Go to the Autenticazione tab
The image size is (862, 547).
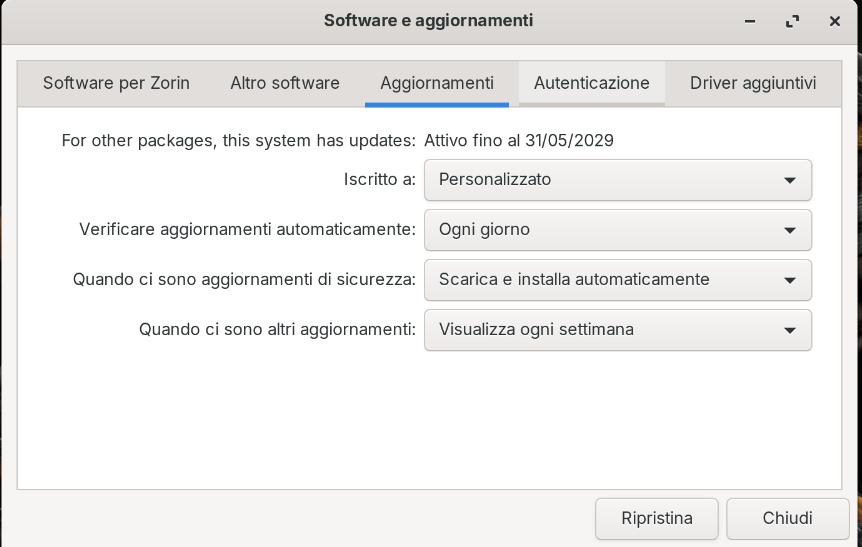click(592, 83)
